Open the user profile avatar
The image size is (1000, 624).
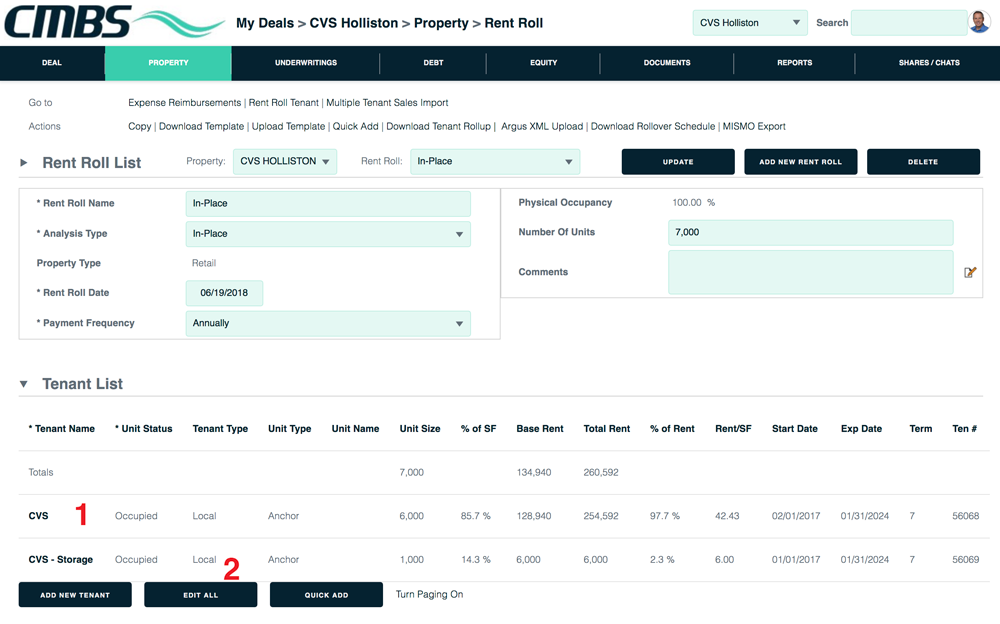point(979,22)
